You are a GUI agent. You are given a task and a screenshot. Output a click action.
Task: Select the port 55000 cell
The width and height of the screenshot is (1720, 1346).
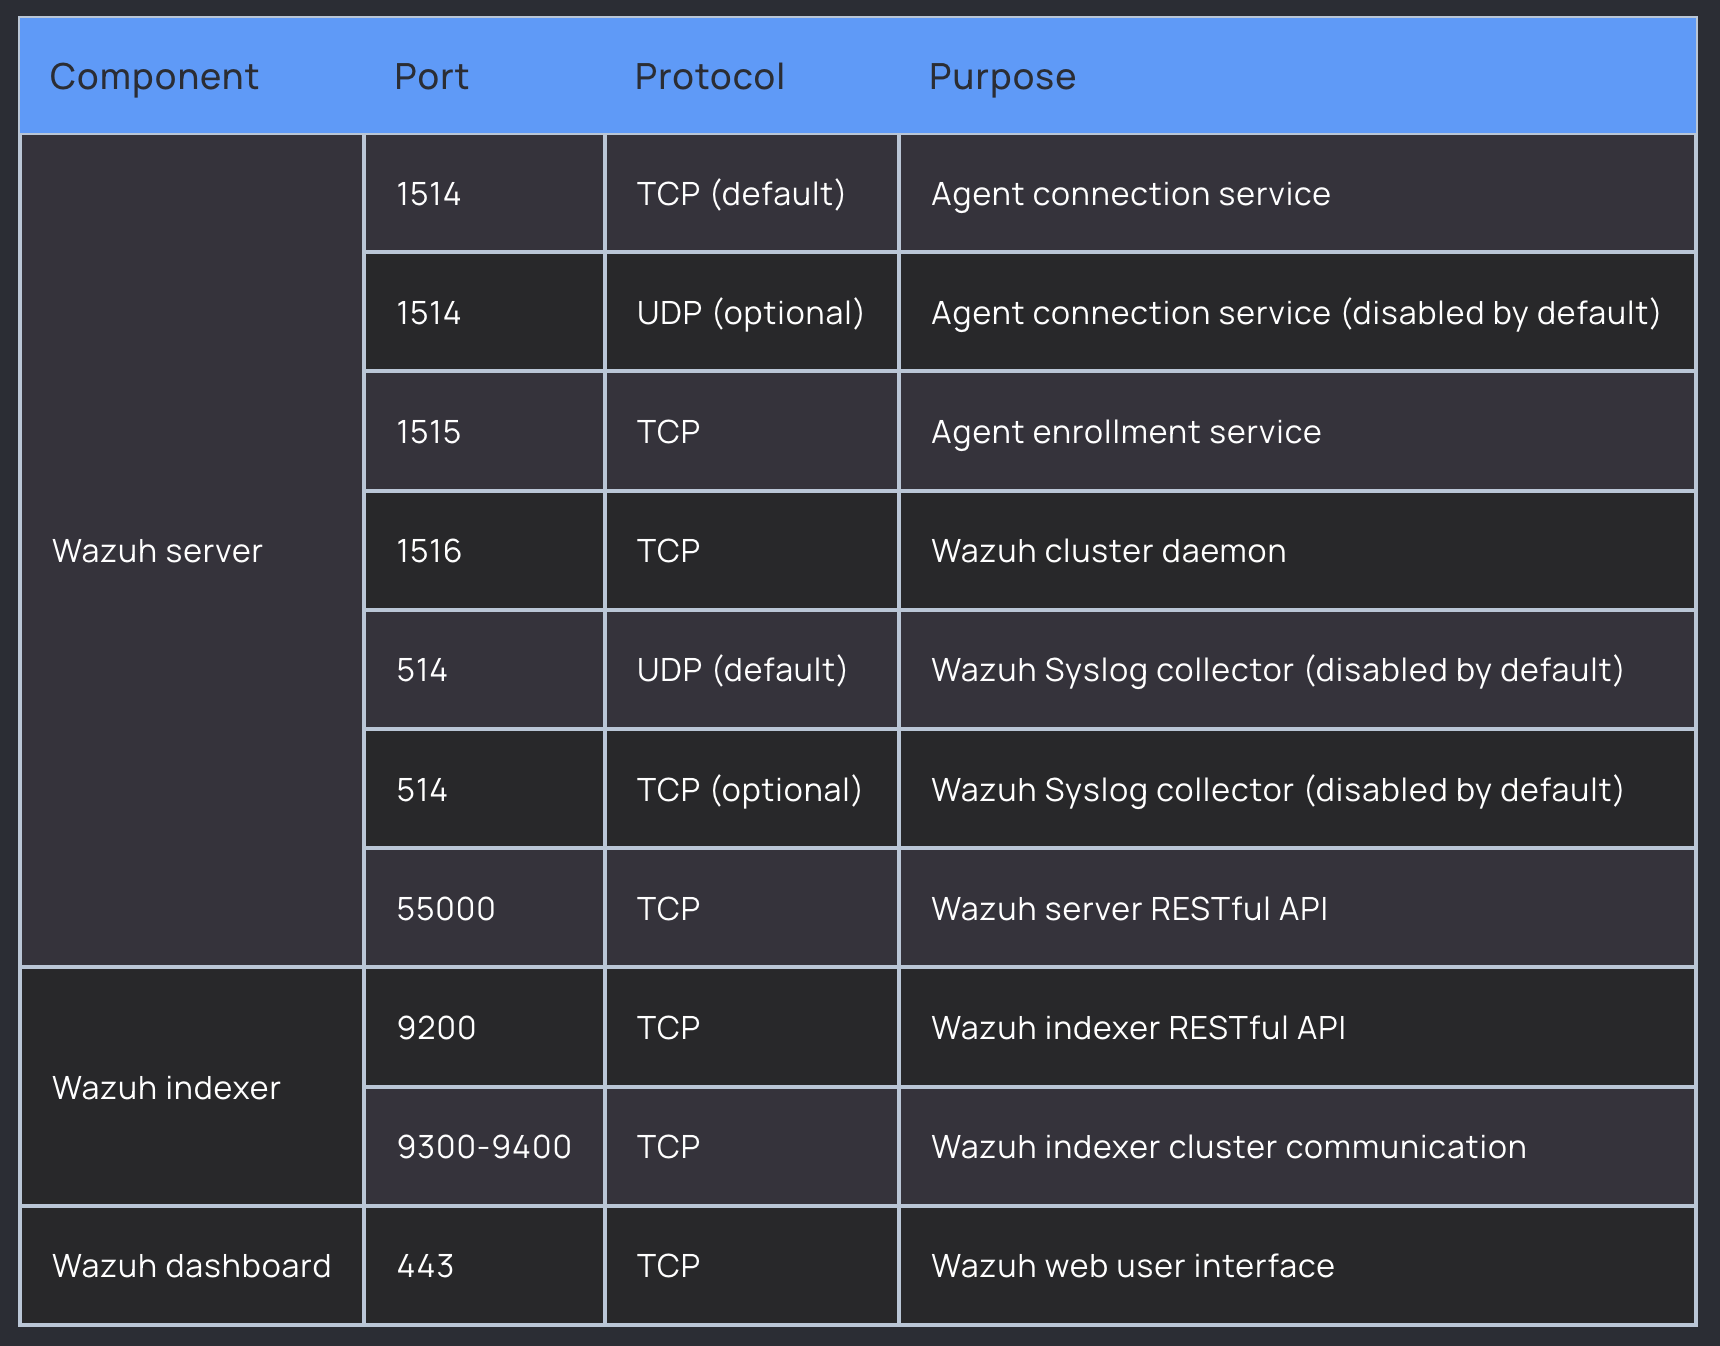[x=443, y=908]
